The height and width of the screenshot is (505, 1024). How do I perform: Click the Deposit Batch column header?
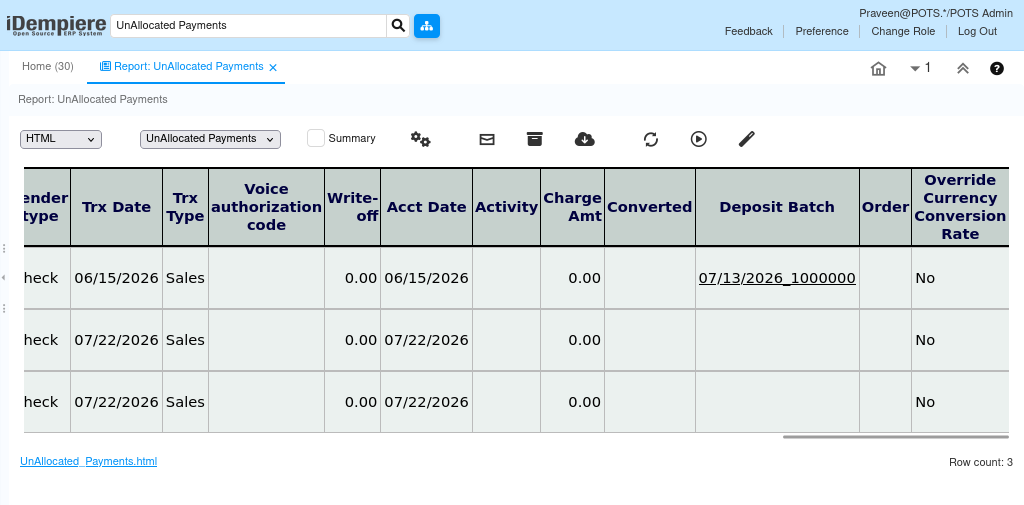pyautogui.click(x=777, y=207)
